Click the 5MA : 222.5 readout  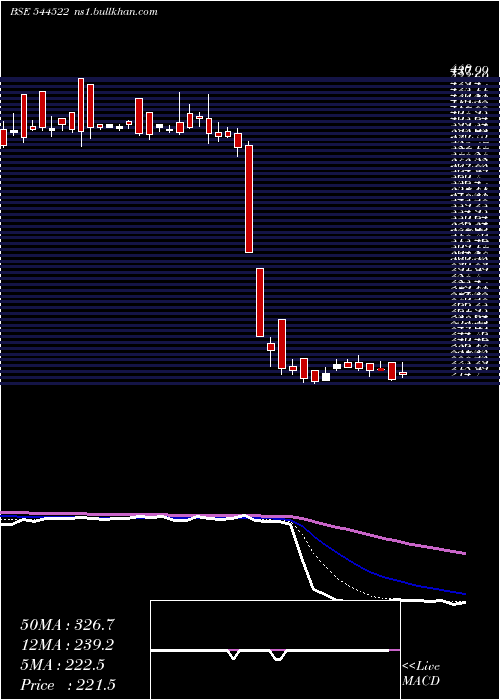pos(62,665)
